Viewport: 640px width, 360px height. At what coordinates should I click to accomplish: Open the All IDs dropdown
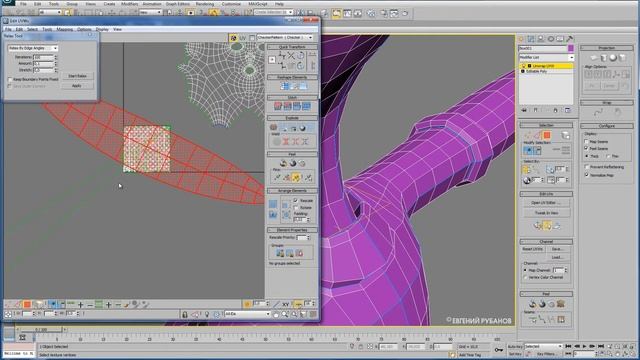coord(247,314)
